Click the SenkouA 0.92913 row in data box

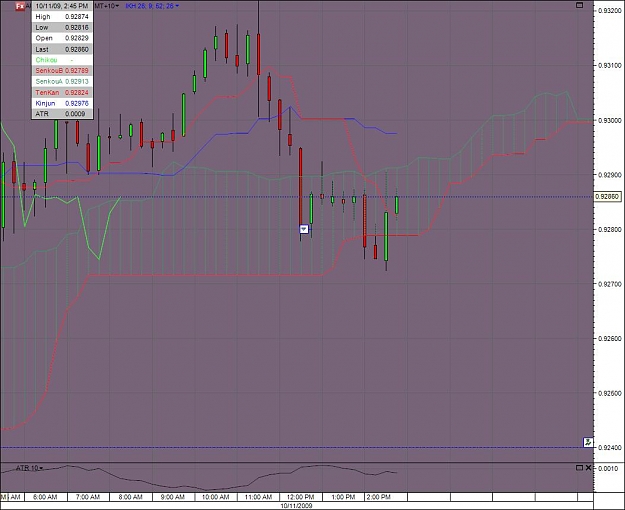[62, 81]
